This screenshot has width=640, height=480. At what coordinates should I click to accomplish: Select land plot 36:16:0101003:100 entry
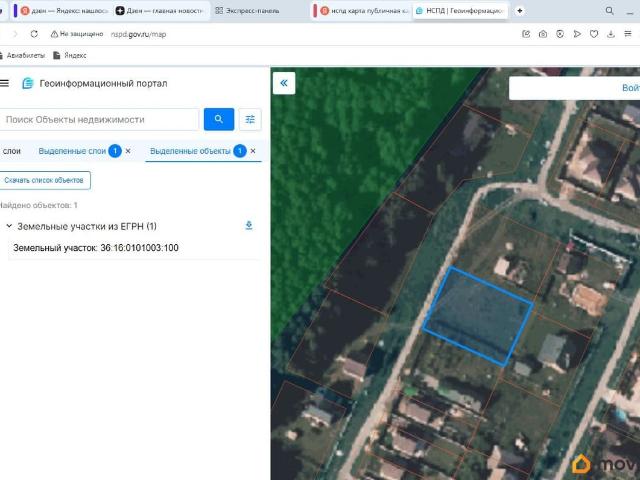click(96, 248)
